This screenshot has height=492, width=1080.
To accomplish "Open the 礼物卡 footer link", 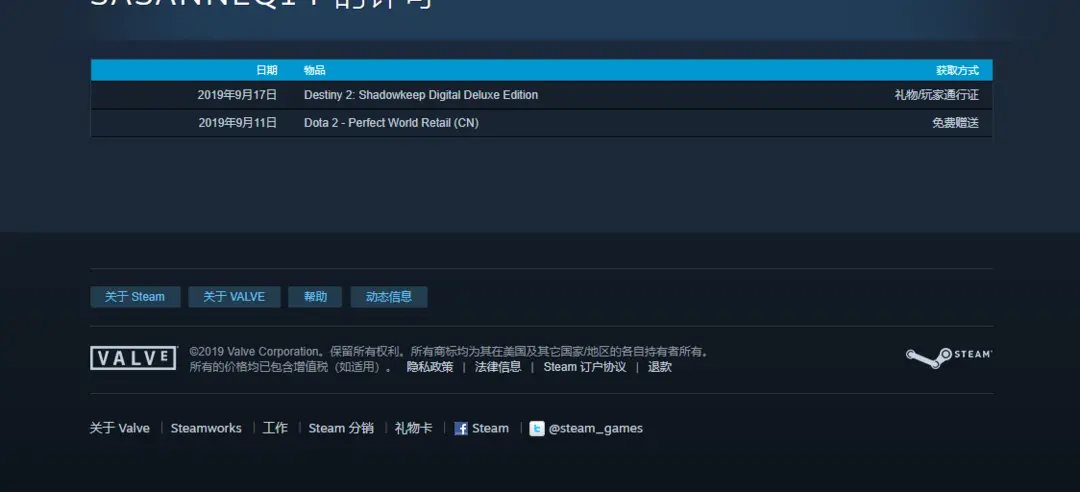I will tap(413, 429).
